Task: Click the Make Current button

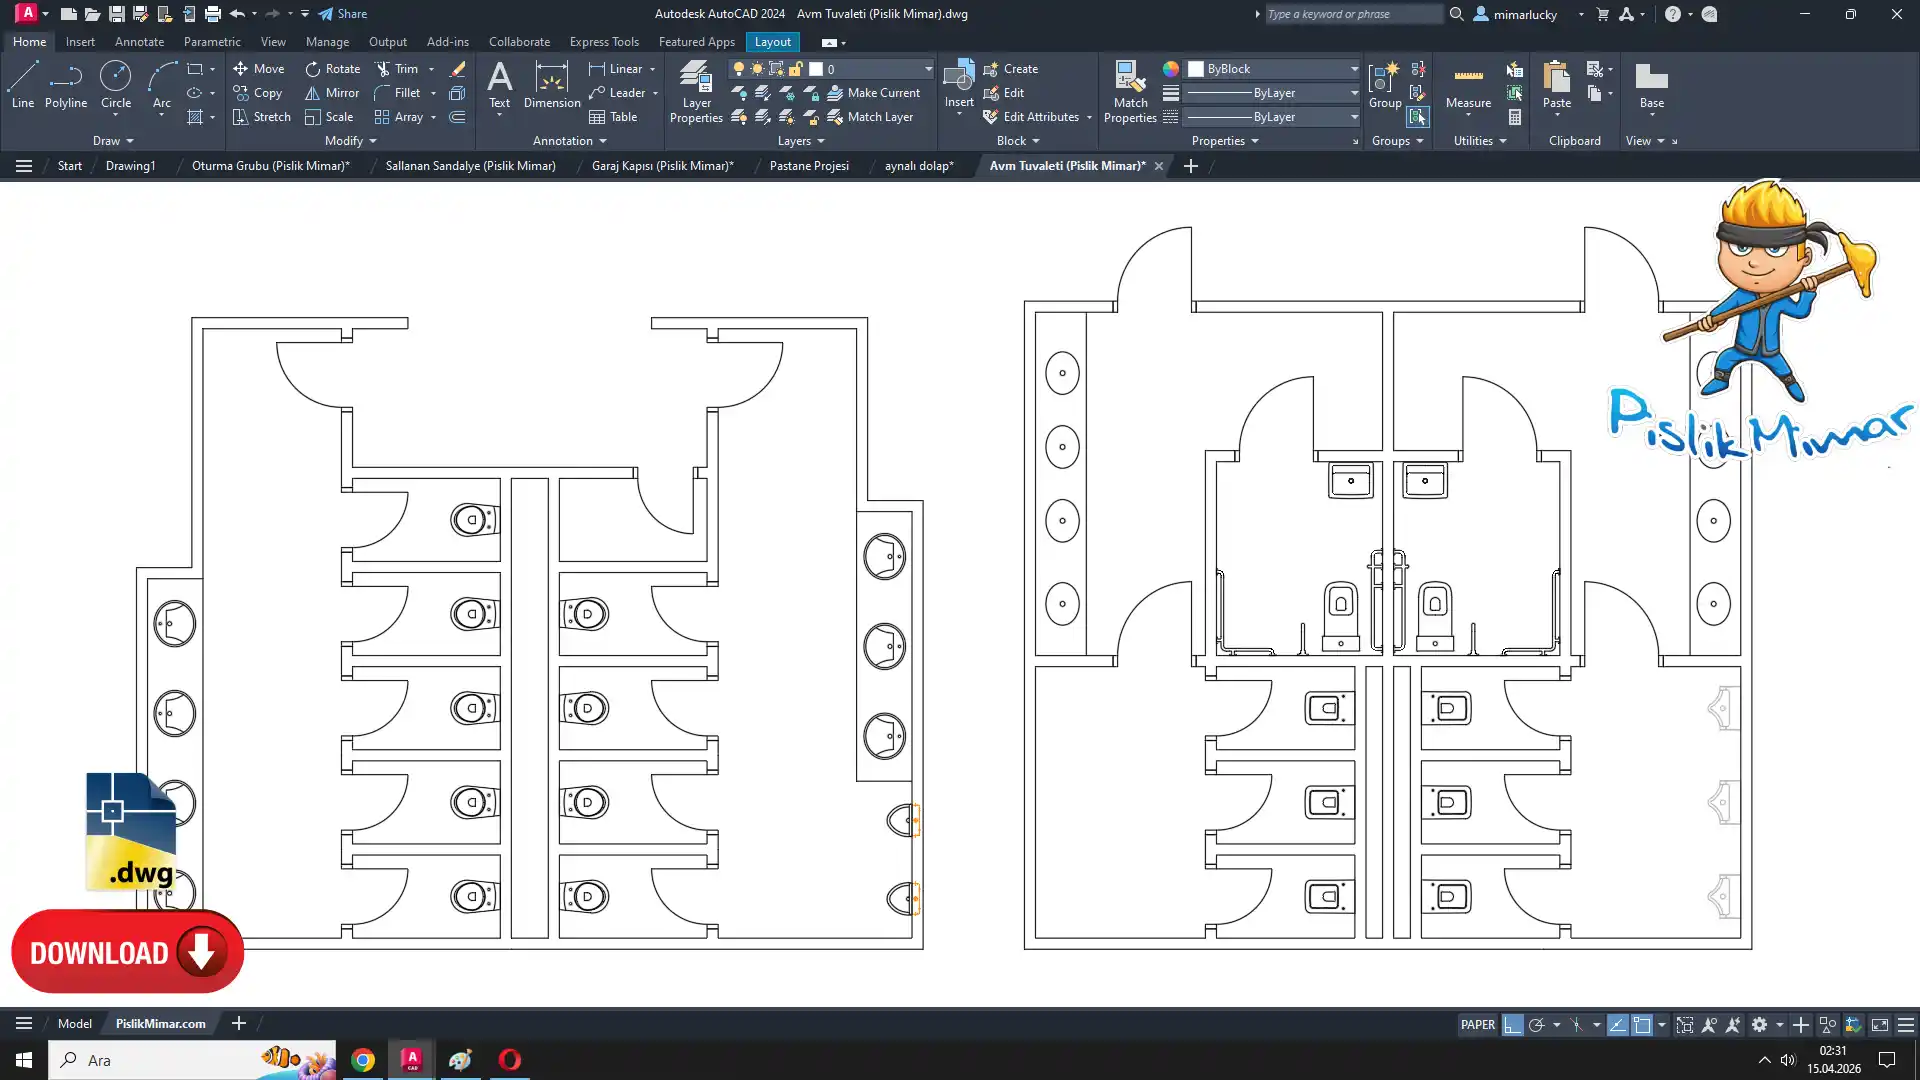Action: click(x=873, y=93)
